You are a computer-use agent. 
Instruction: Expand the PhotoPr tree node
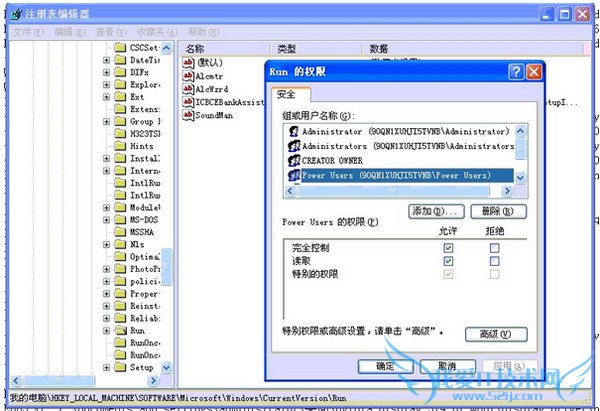(x=106, y=269)
